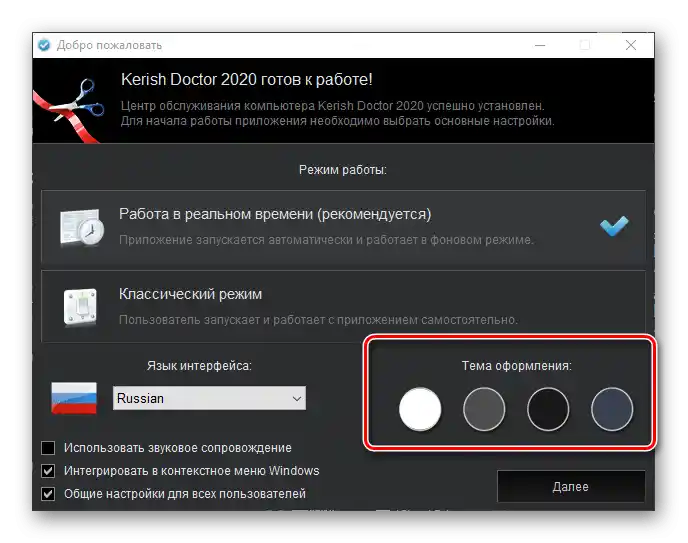Toggle 'Общие настройки для всех пользователей' checkbox
The width and height of the screenshot is (688, 543).
(48, 494)
